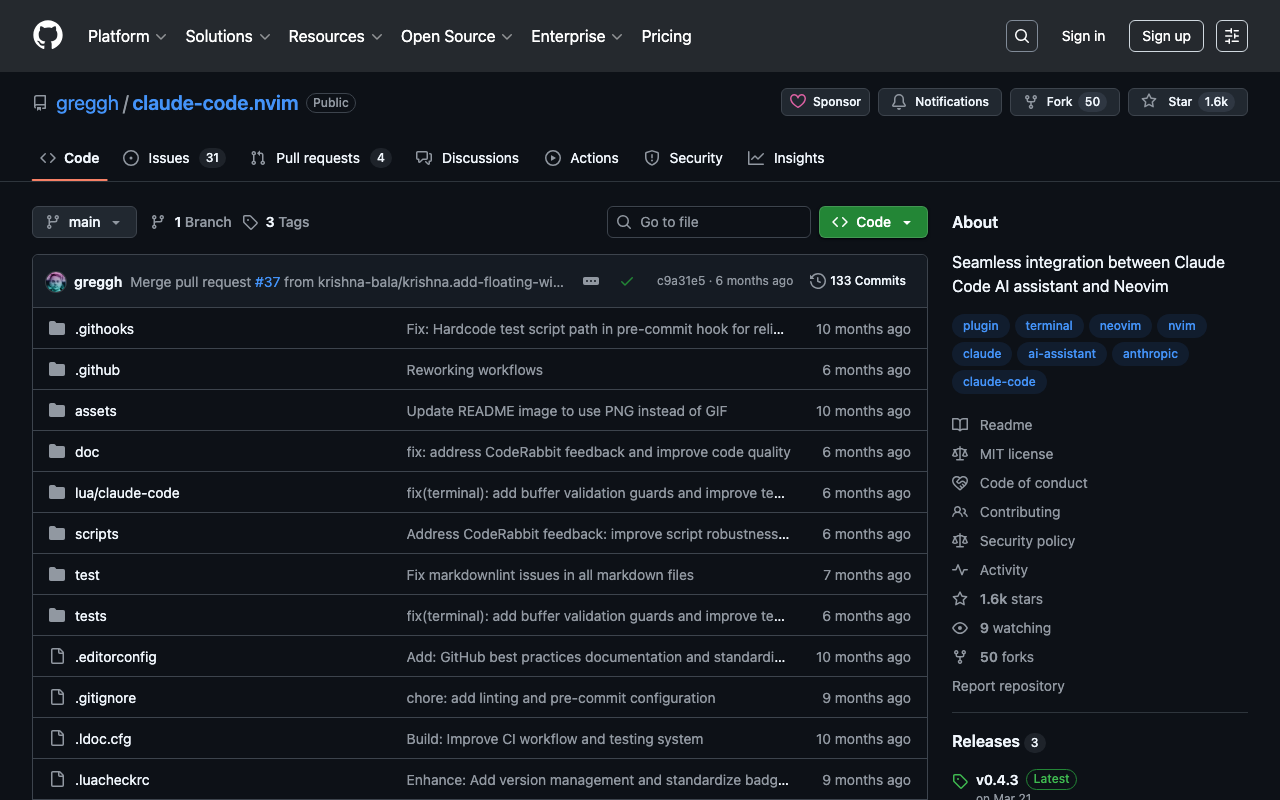Click the green check status icon

click(x=627, y=281)
